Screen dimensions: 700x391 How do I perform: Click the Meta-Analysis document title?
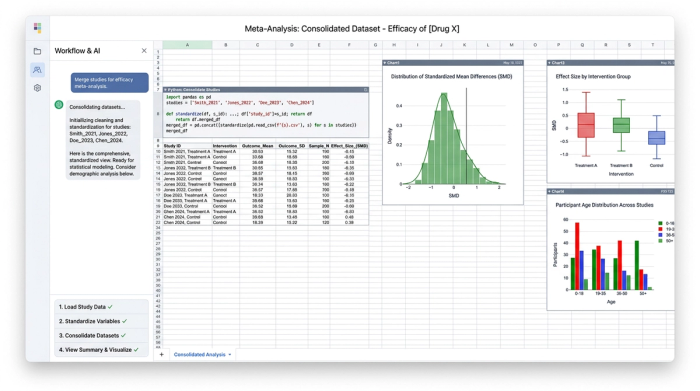[352, 29]
